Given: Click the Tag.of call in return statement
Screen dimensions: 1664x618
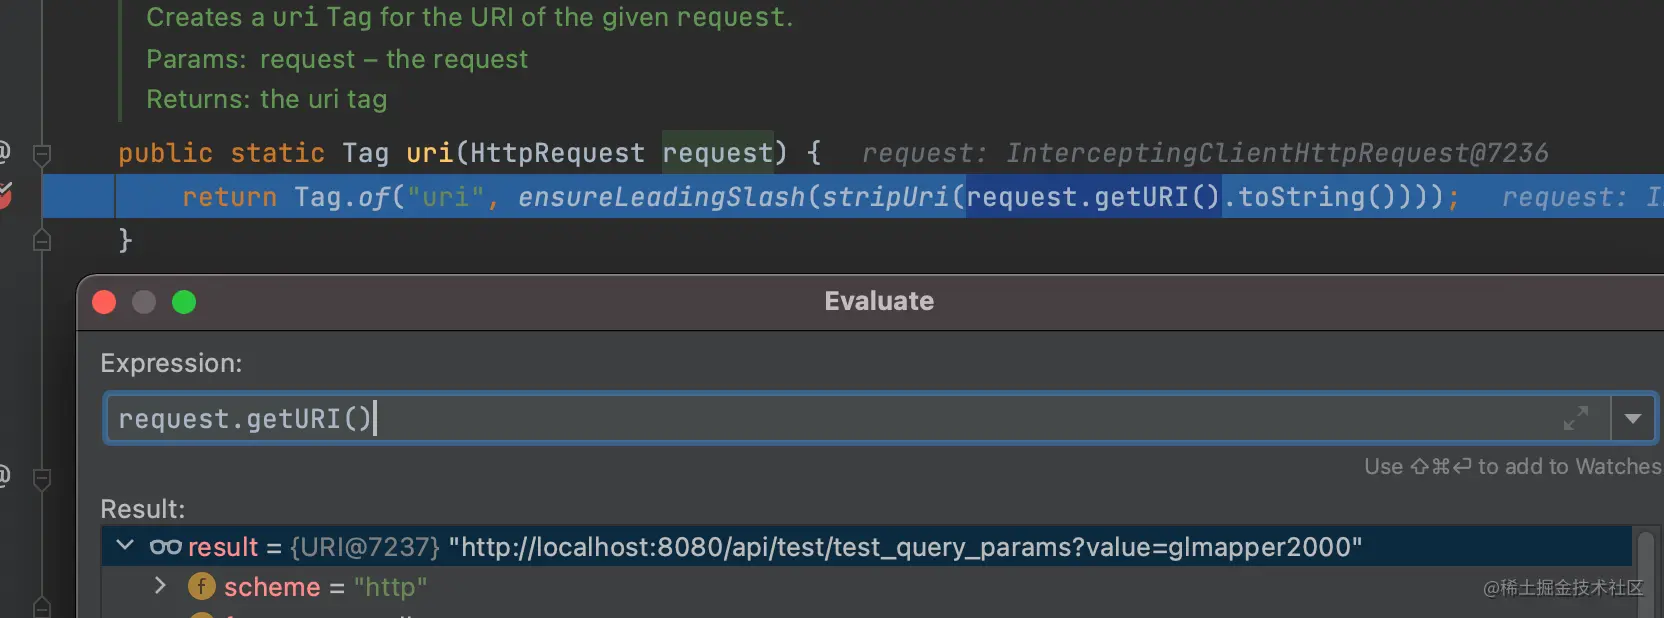Looking at the screenshot, I should point(341,197).
